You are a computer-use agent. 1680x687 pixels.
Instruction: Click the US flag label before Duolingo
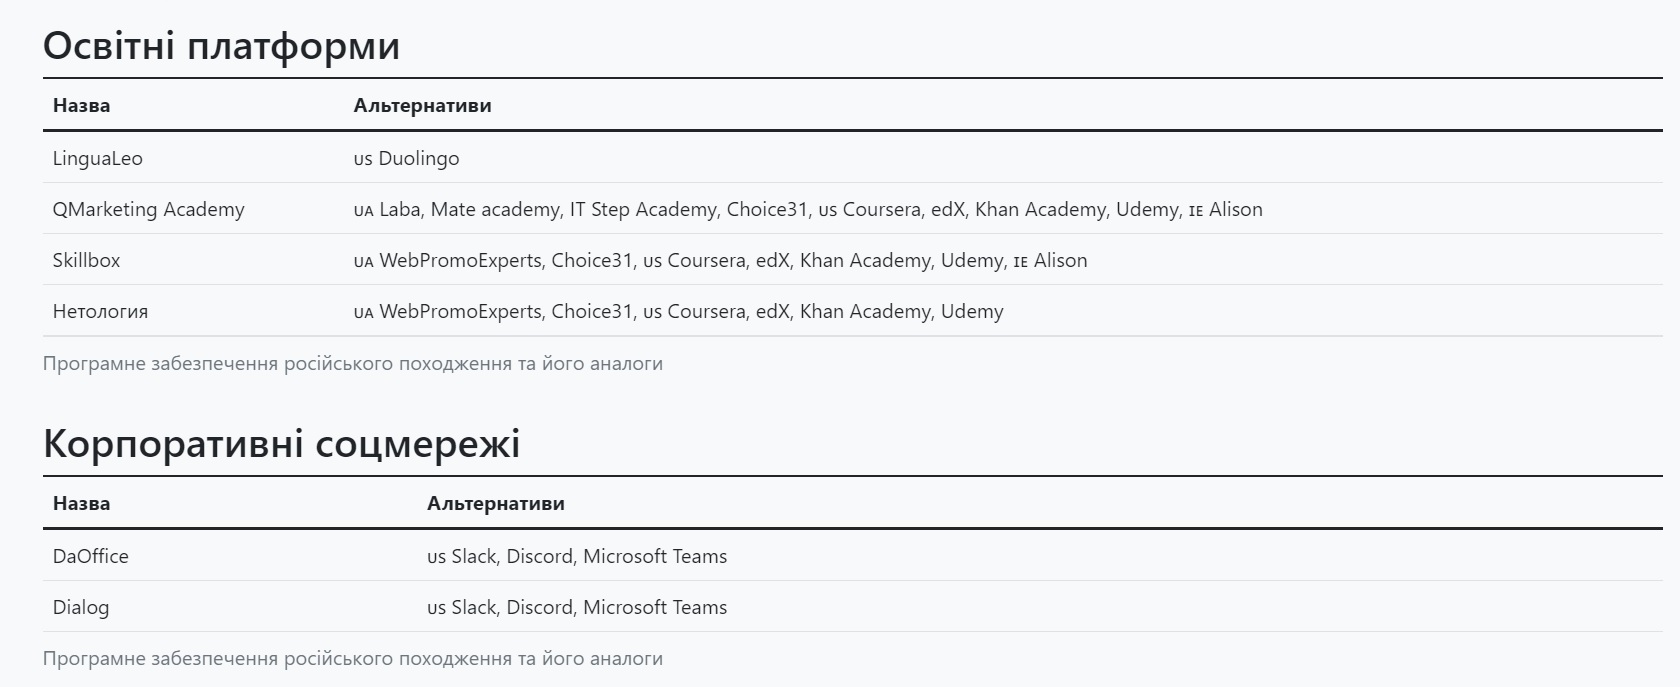[363, 159]
